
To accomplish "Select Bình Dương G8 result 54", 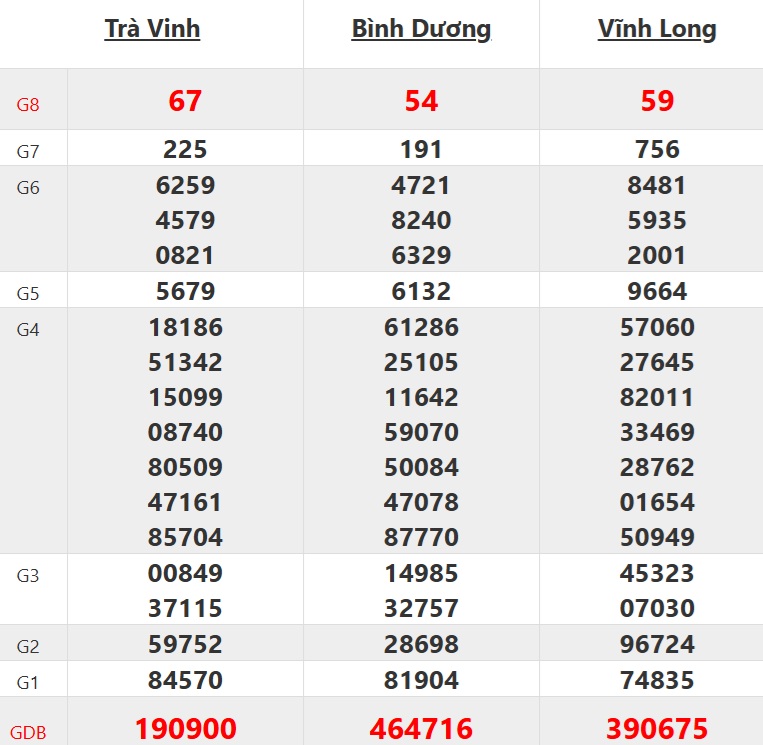I will coord(421,101).
